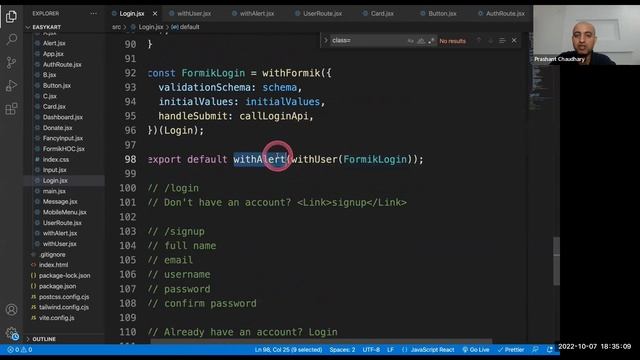Open the Search view in activity bar
Image resolution: width=640 pixels, height=360 pixels.
11,40
